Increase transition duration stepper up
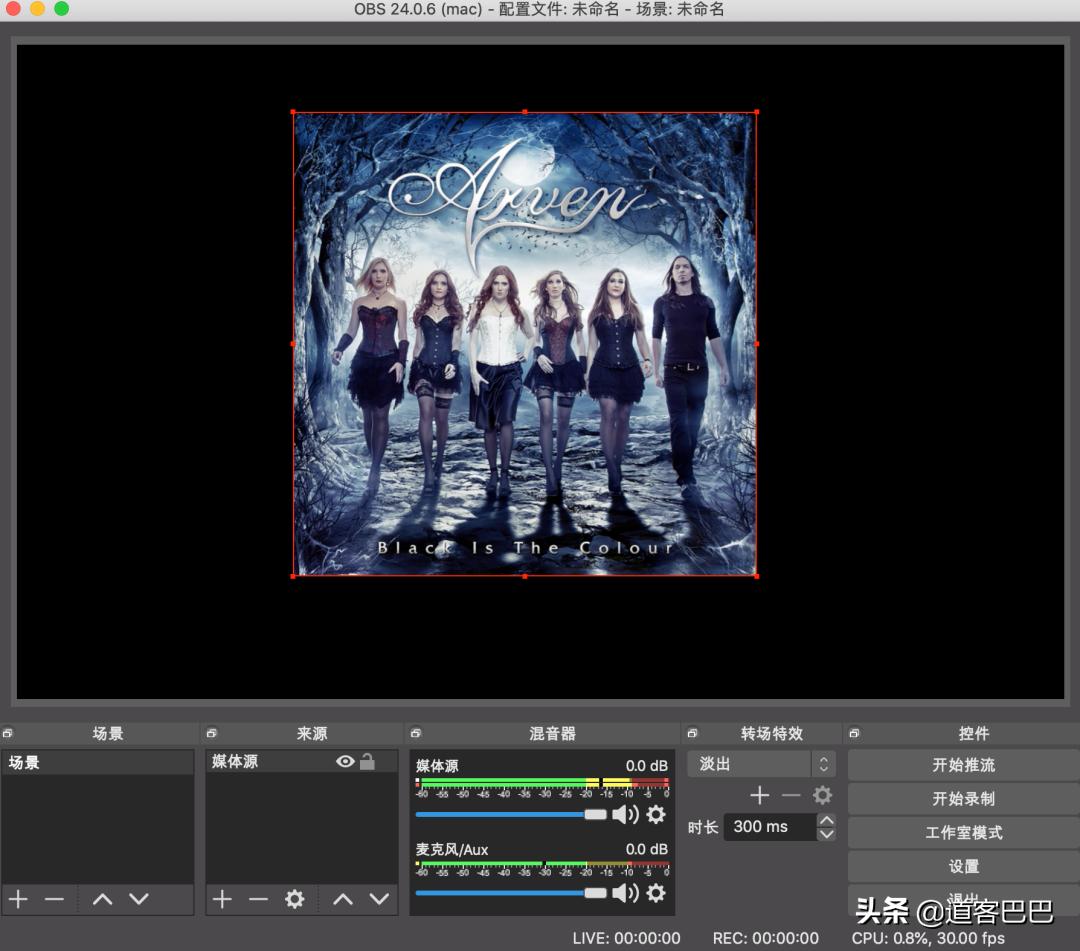 point(827,819)
